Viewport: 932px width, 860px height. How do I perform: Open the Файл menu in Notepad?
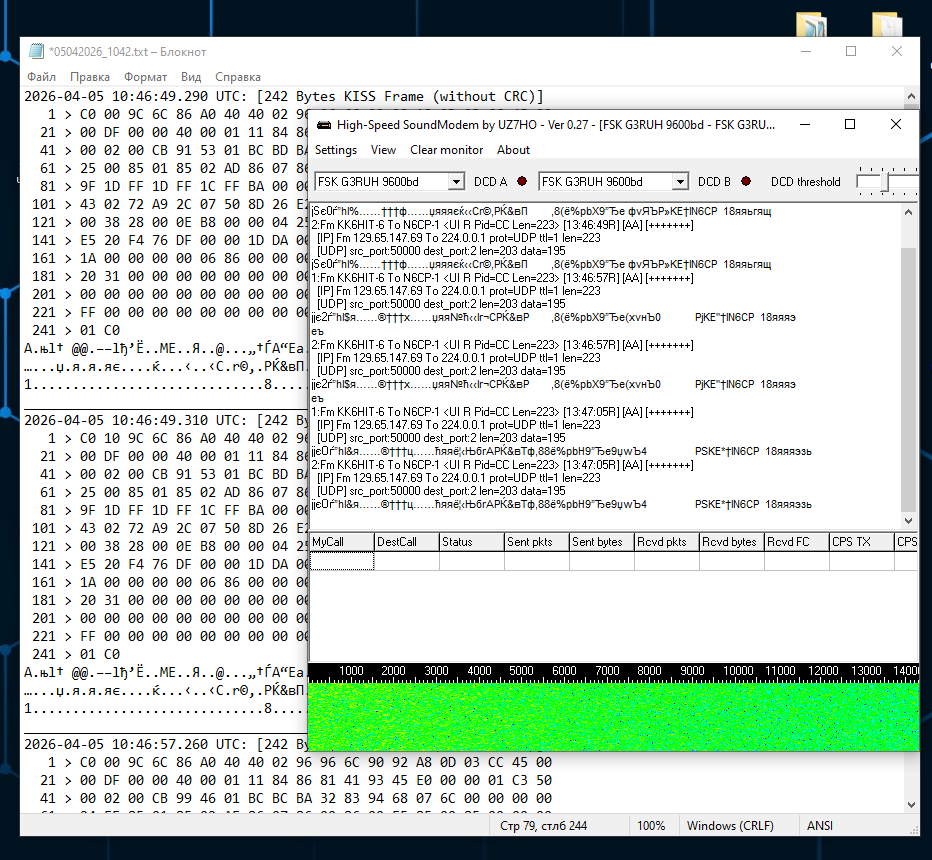click(x=41, y=77)
